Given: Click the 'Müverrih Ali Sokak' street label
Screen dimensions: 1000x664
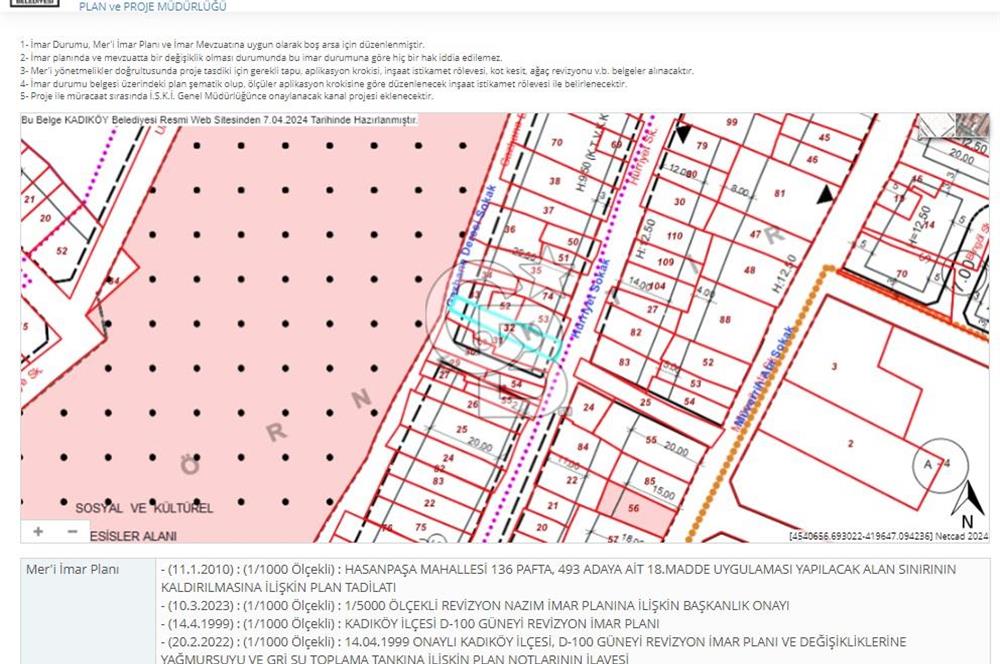Looking at the screenshot, I should tap(765, 378).
